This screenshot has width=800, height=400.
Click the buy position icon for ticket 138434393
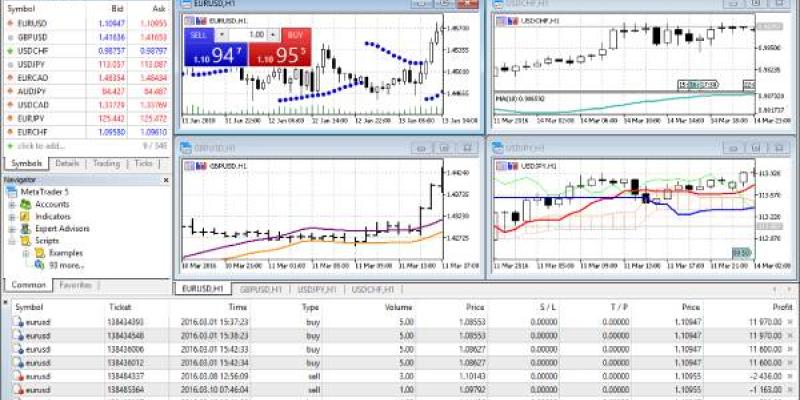click(18, 322)
